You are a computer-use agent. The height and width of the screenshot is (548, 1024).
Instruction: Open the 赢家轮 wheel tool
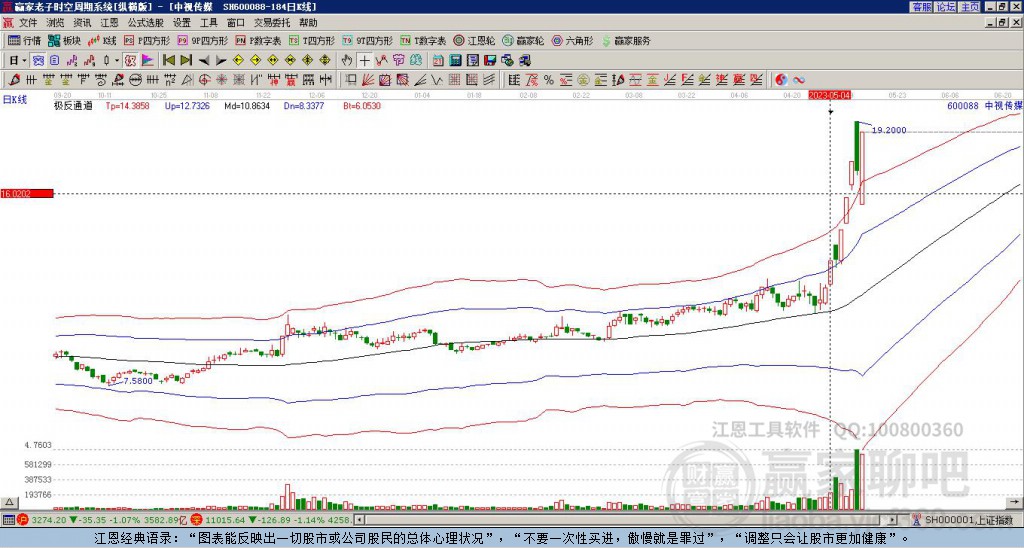(x=523, y=40)
